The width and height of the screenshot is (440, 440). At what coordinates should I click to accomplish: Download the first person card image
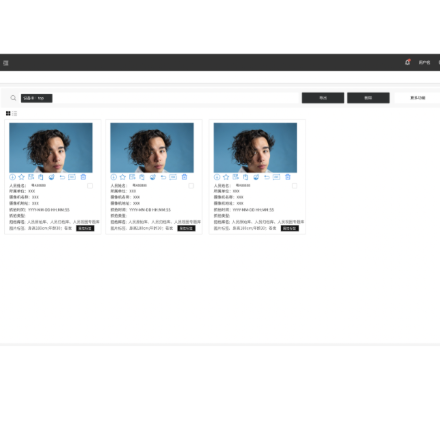[12, 177]
